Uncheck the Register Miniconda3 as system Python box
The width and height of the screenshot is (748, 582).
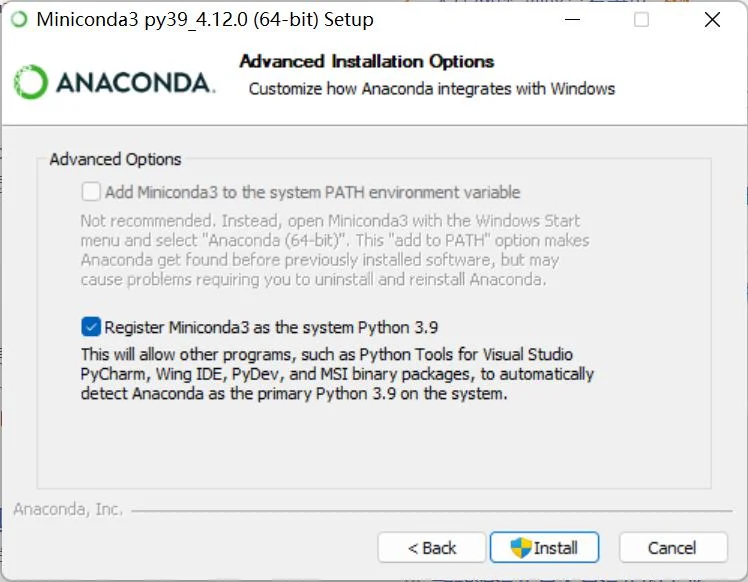(x=91, y=326)
